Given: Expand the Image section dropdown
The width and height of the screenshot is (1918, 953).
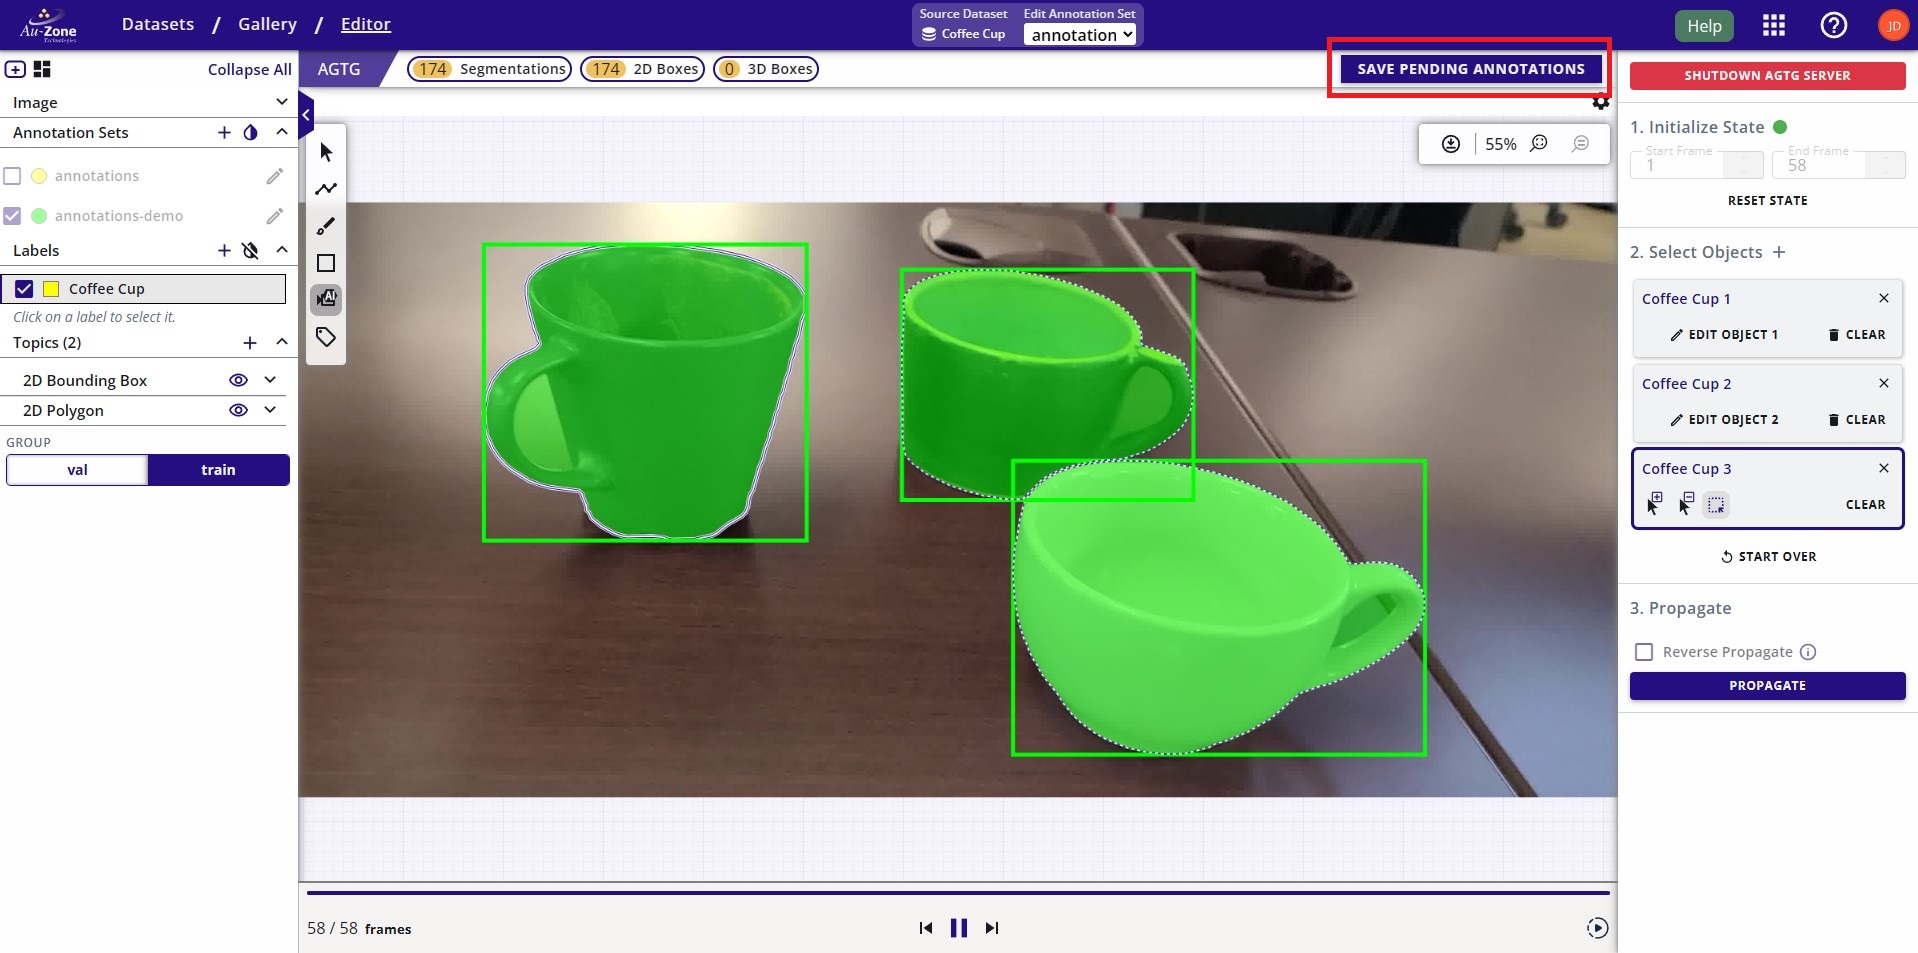Looking at the screenshot, I should click(281, 102).
